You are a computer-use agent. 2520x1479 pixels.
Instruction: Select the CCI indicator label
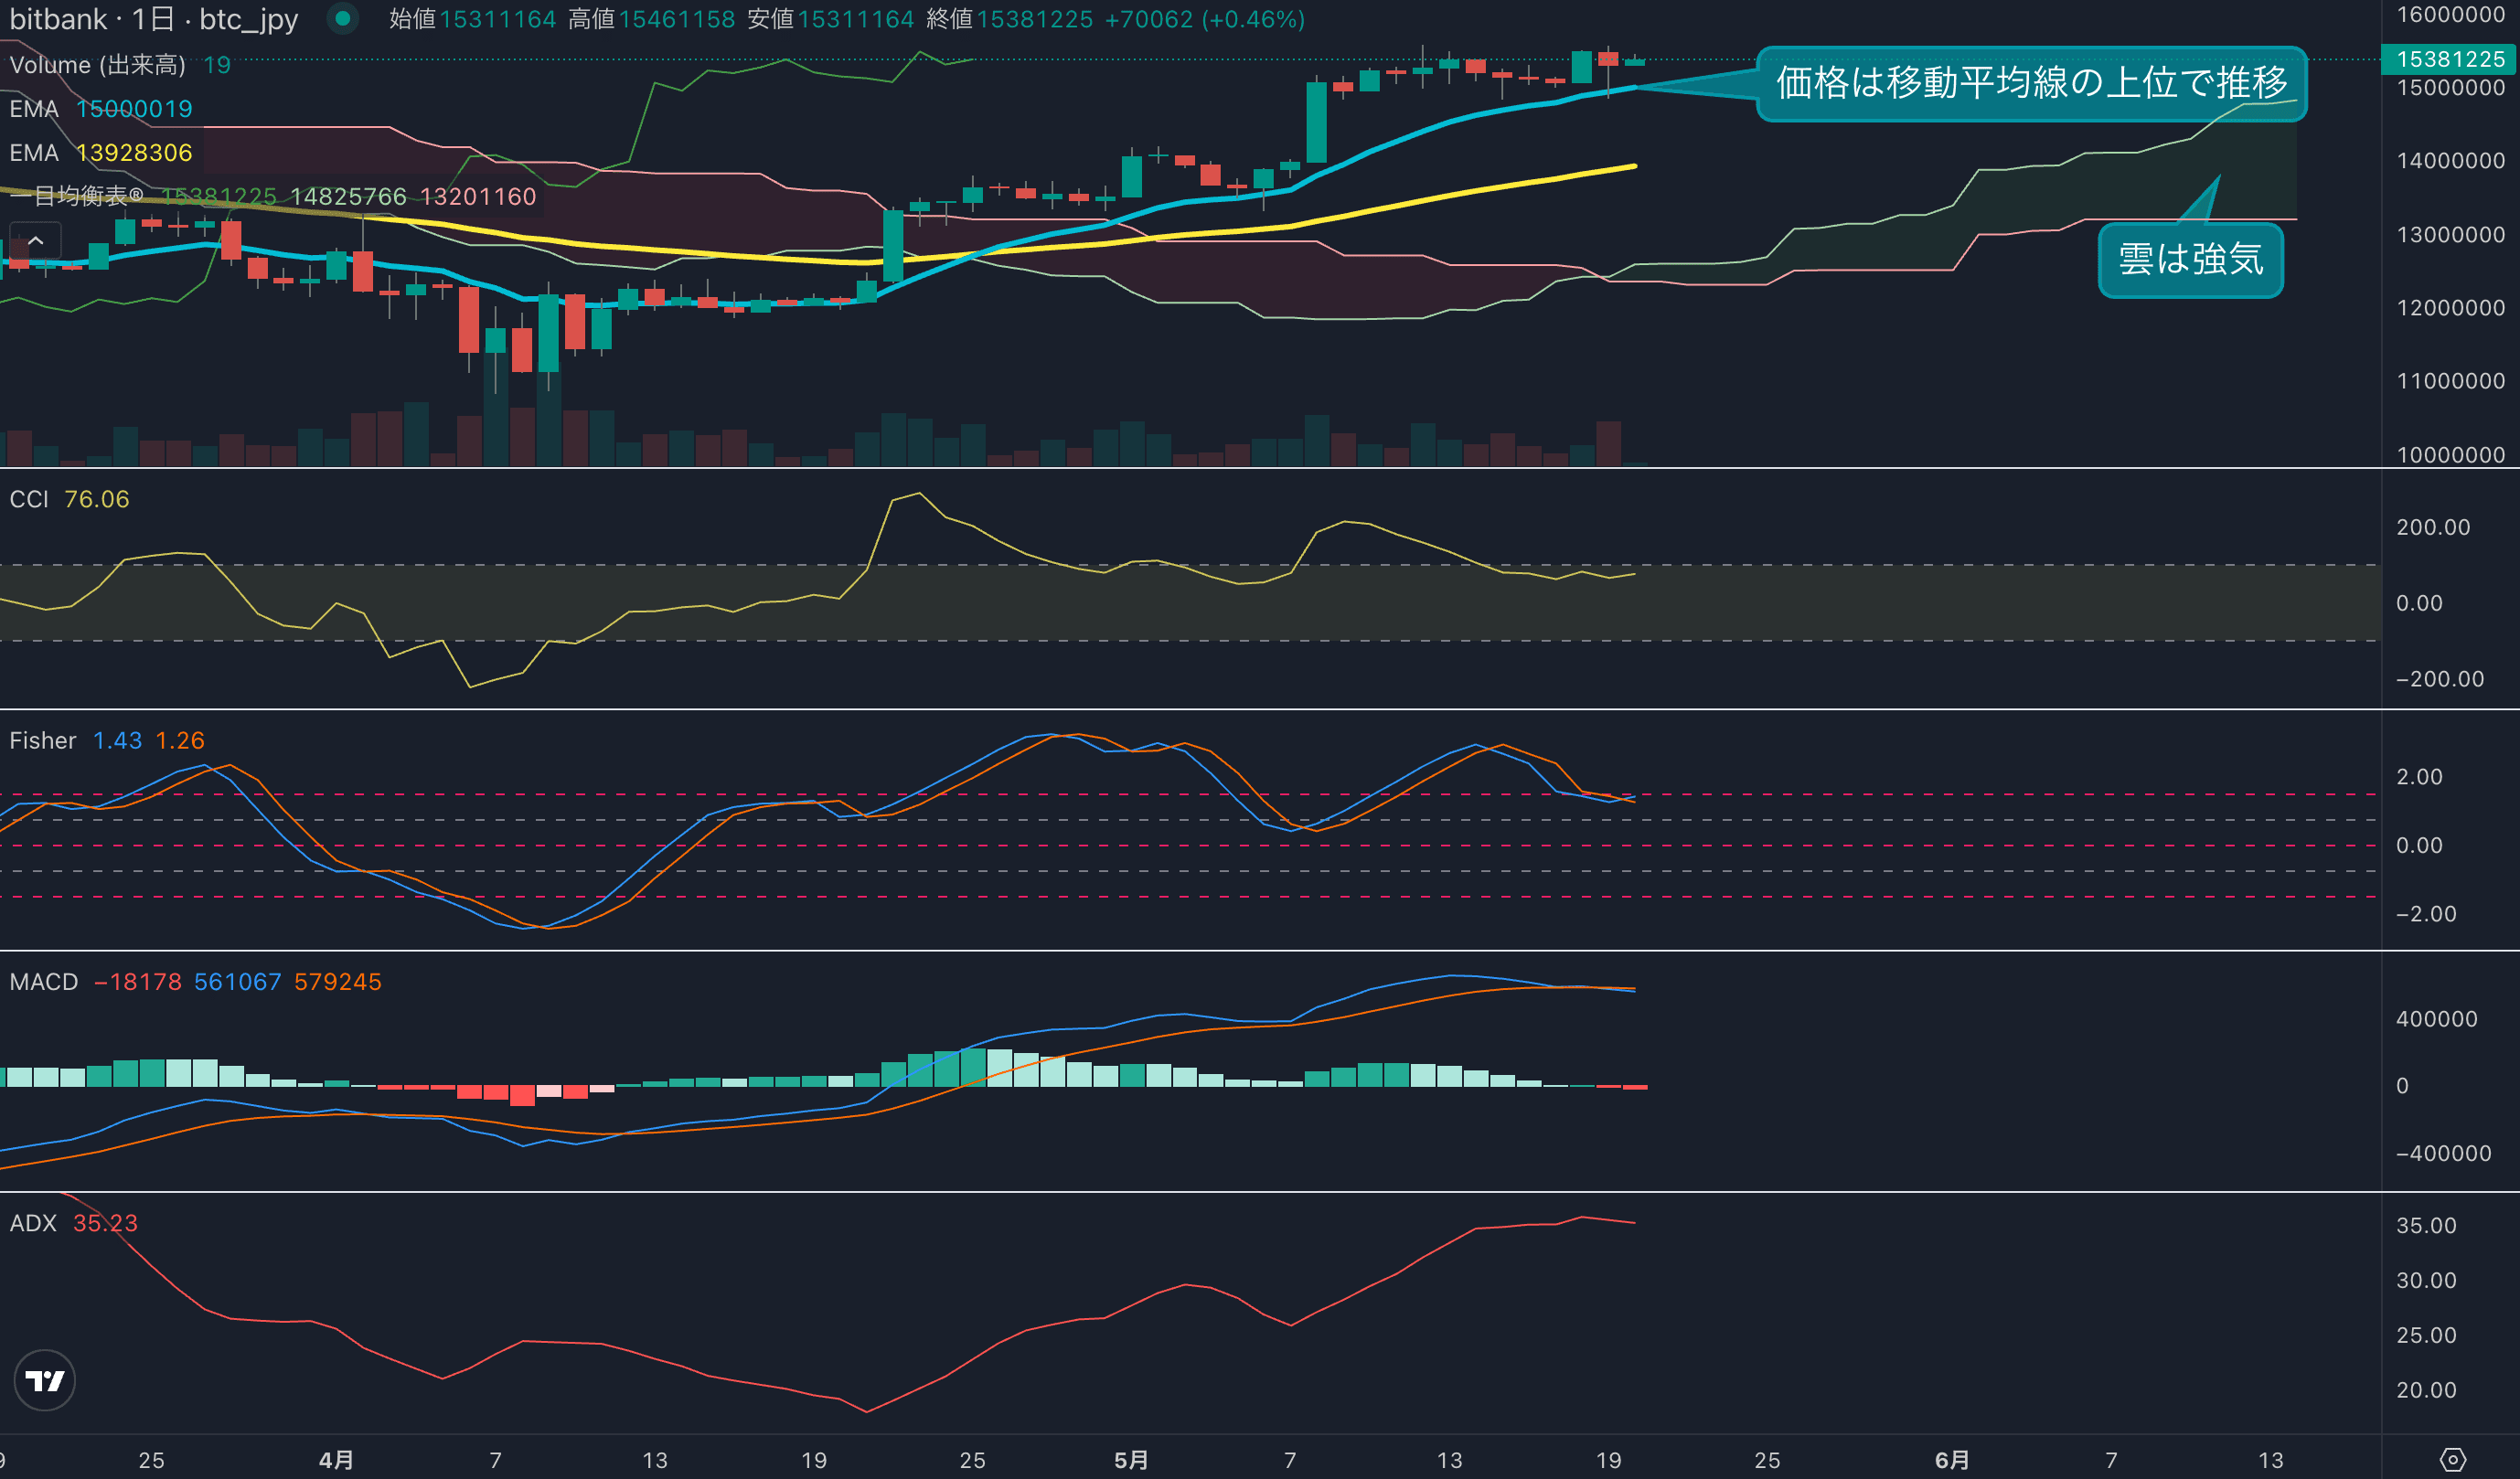[29, 499]
